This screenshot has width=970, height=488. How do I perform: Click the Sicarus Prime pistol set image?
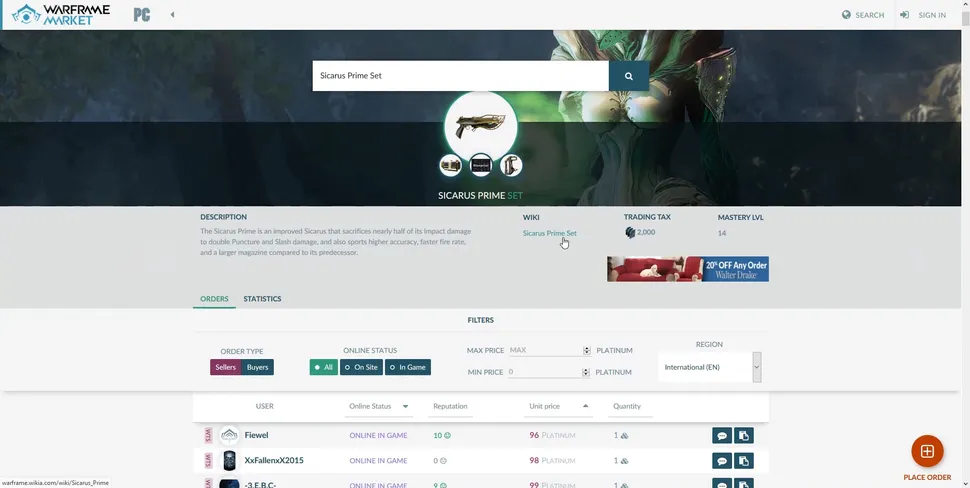coord(480,127)
